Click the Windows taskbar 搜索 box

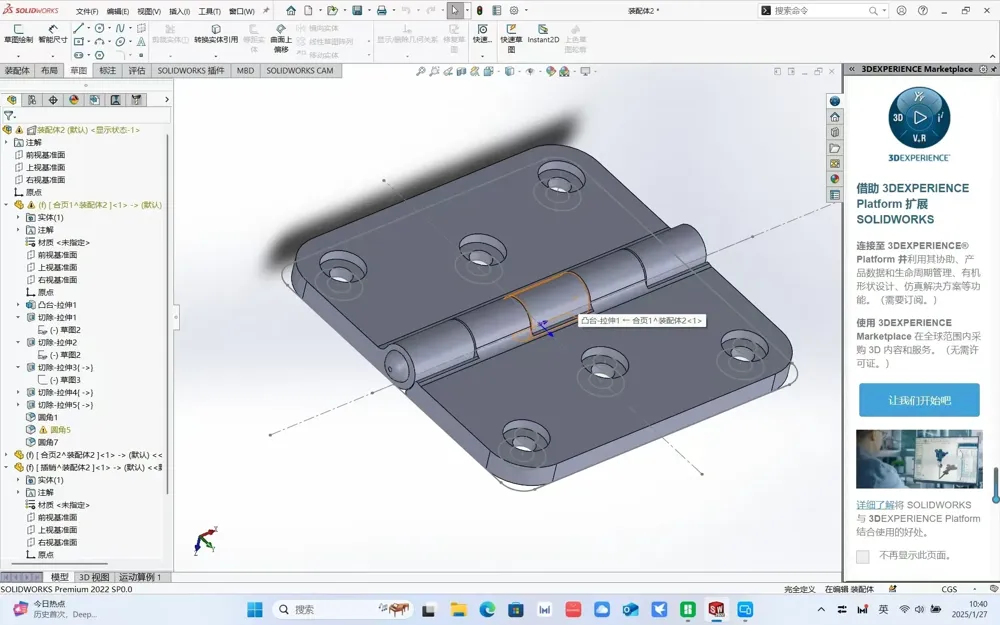tap(342, 610)
